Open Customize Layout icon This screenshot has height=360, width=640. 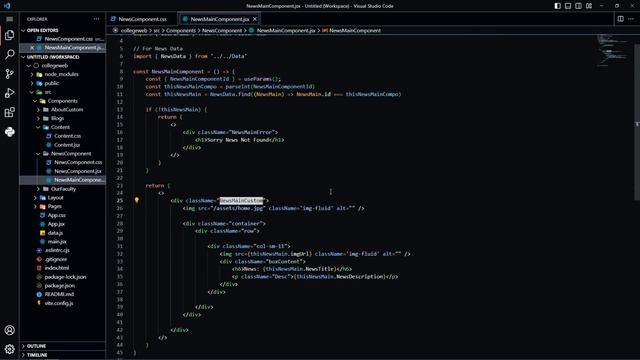coord(589,6)
